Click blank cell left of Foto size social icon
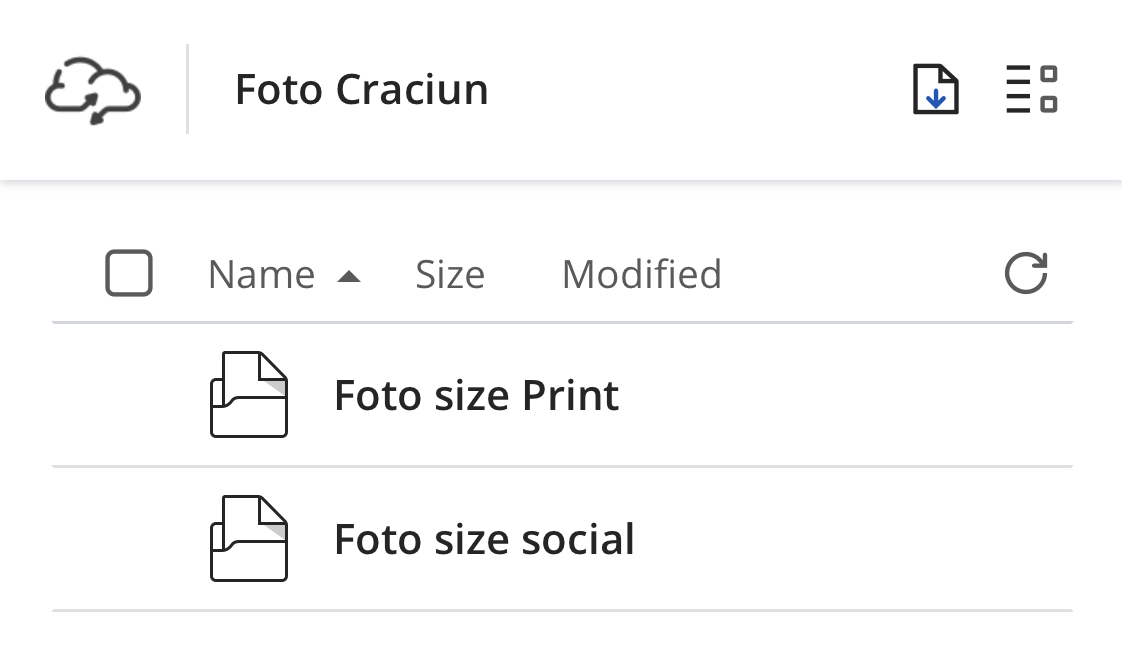The image size is (1122, 647). tap(129, 540)
